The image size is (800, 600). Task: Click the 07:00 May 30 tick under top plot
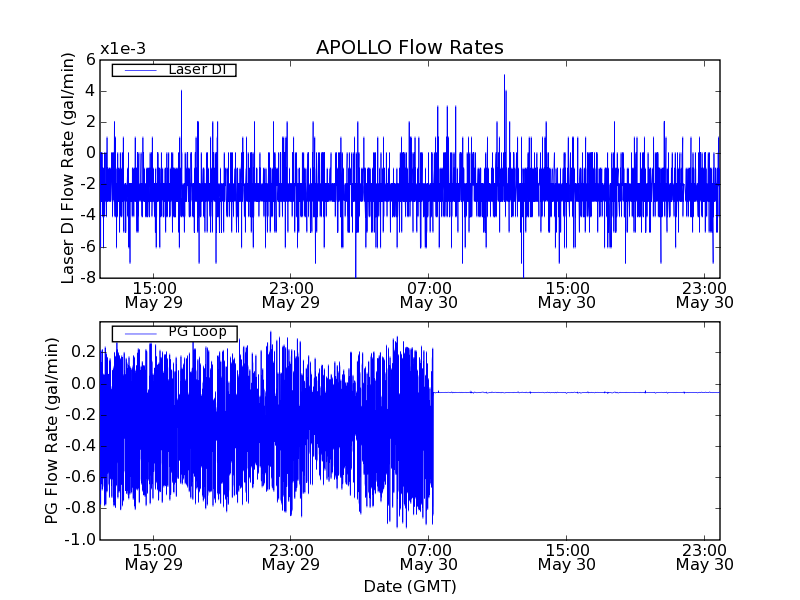point(428,294)
